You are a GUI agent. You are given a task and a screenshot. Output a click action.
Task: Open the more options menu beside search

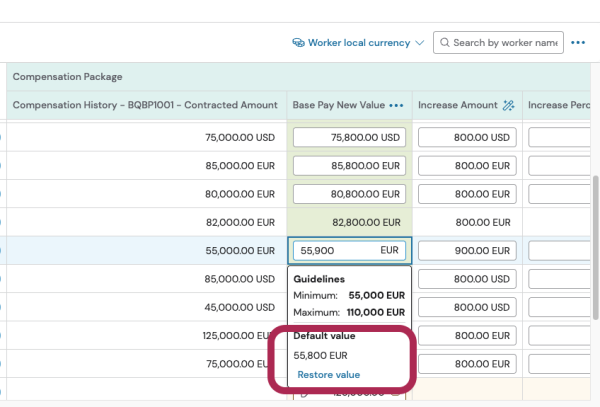coord(578,43)
